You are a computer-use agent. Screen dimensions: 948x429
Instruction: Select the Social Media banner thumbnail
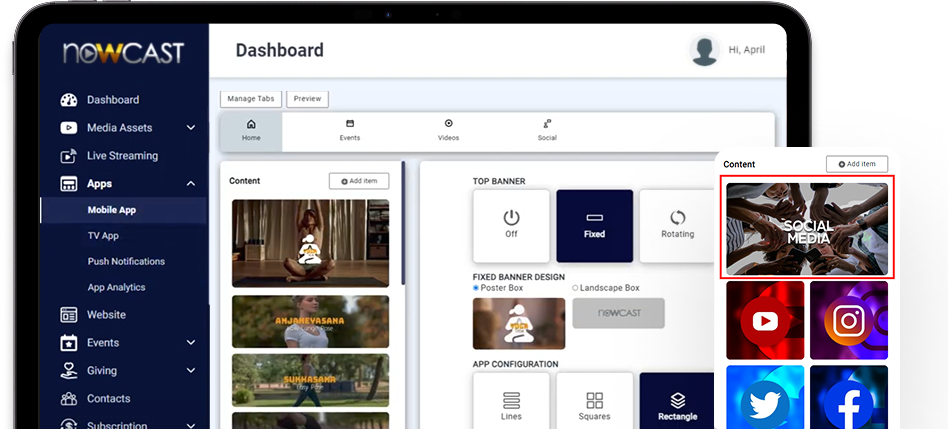(806, 229)
